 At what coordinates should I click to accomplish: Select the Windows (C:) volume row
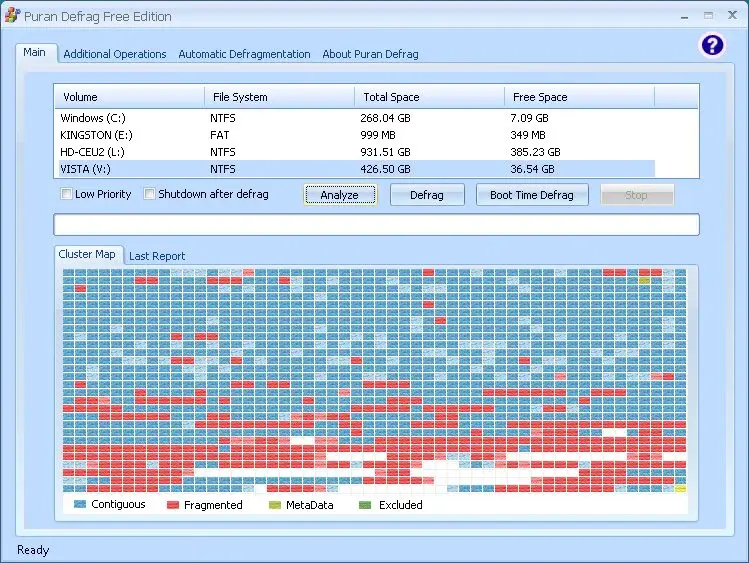coord(356,118)
